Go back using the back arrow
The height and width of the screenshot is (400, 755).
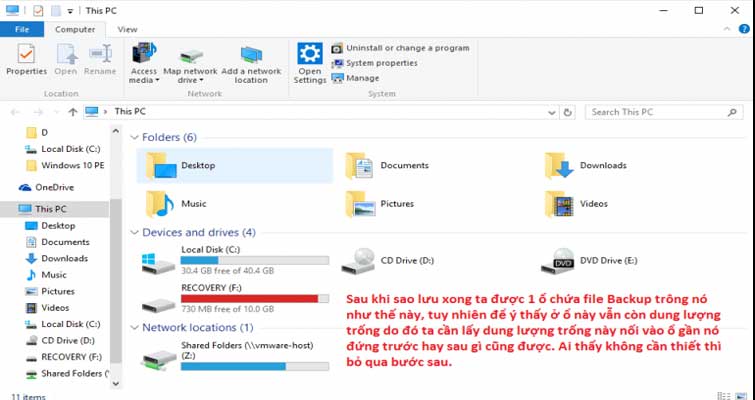pyautogui.click(x=15, y=112)
